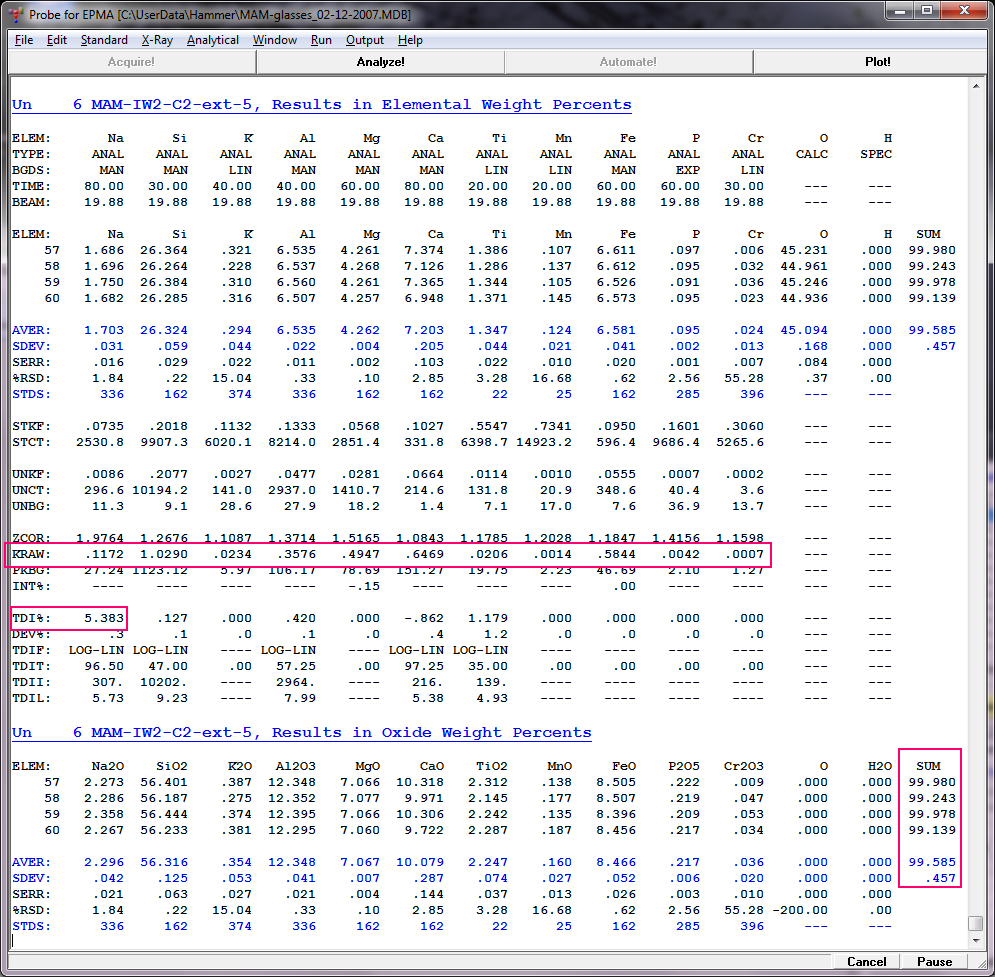Open the X-Ray menu
The image size is (995, 977).
coord(157,40)
